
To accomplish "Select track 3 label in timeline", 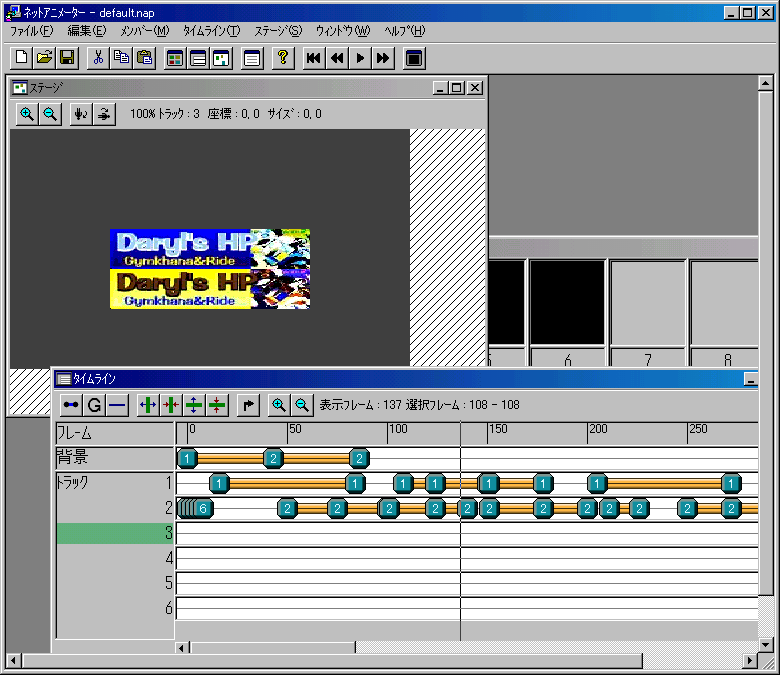I will 115,533.
